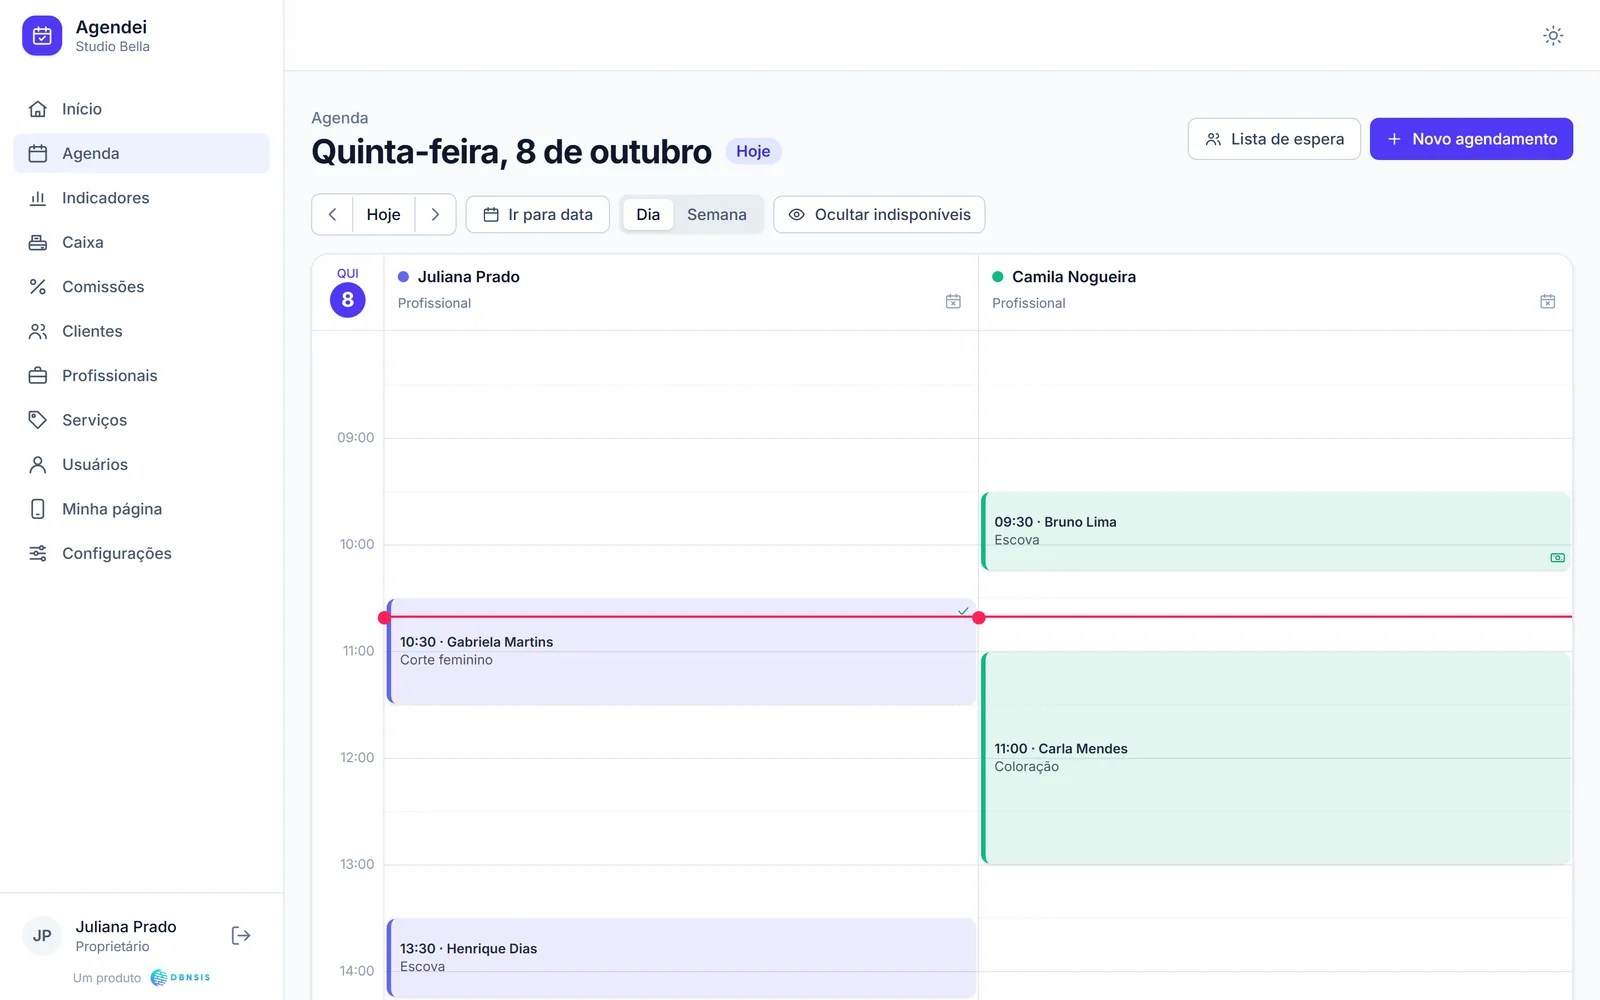Toggle Ocultar indisponíveis visibility
The height and width of the screenshot is (1000, 1600).
click(x=879, y=214)
